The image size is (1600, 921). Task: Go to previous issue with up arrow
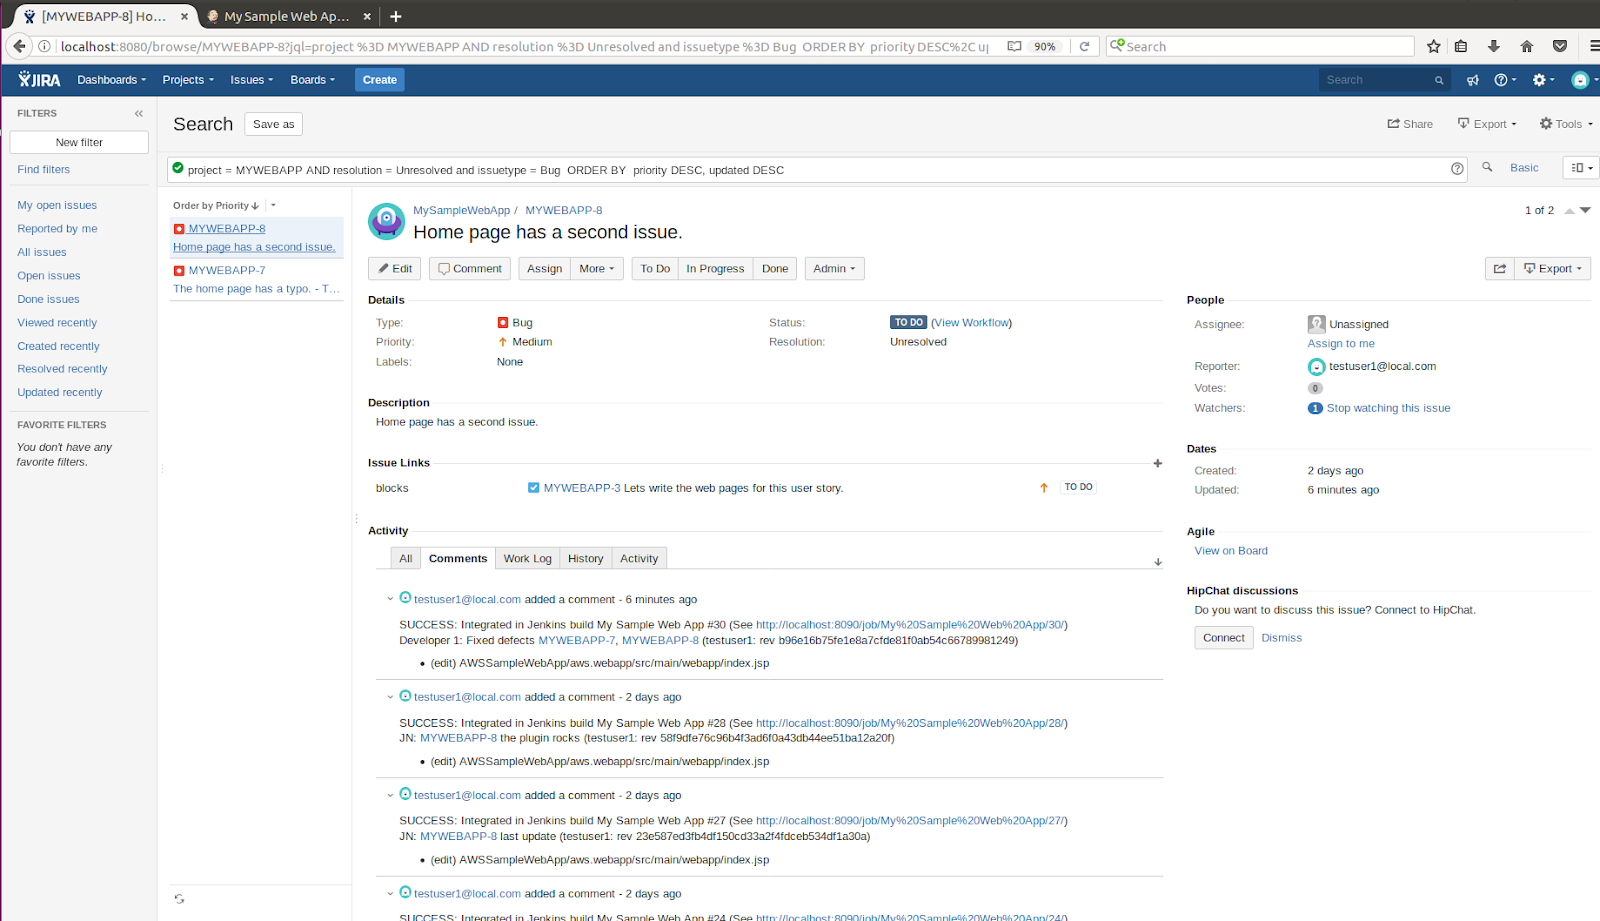tap(1569, 211)
